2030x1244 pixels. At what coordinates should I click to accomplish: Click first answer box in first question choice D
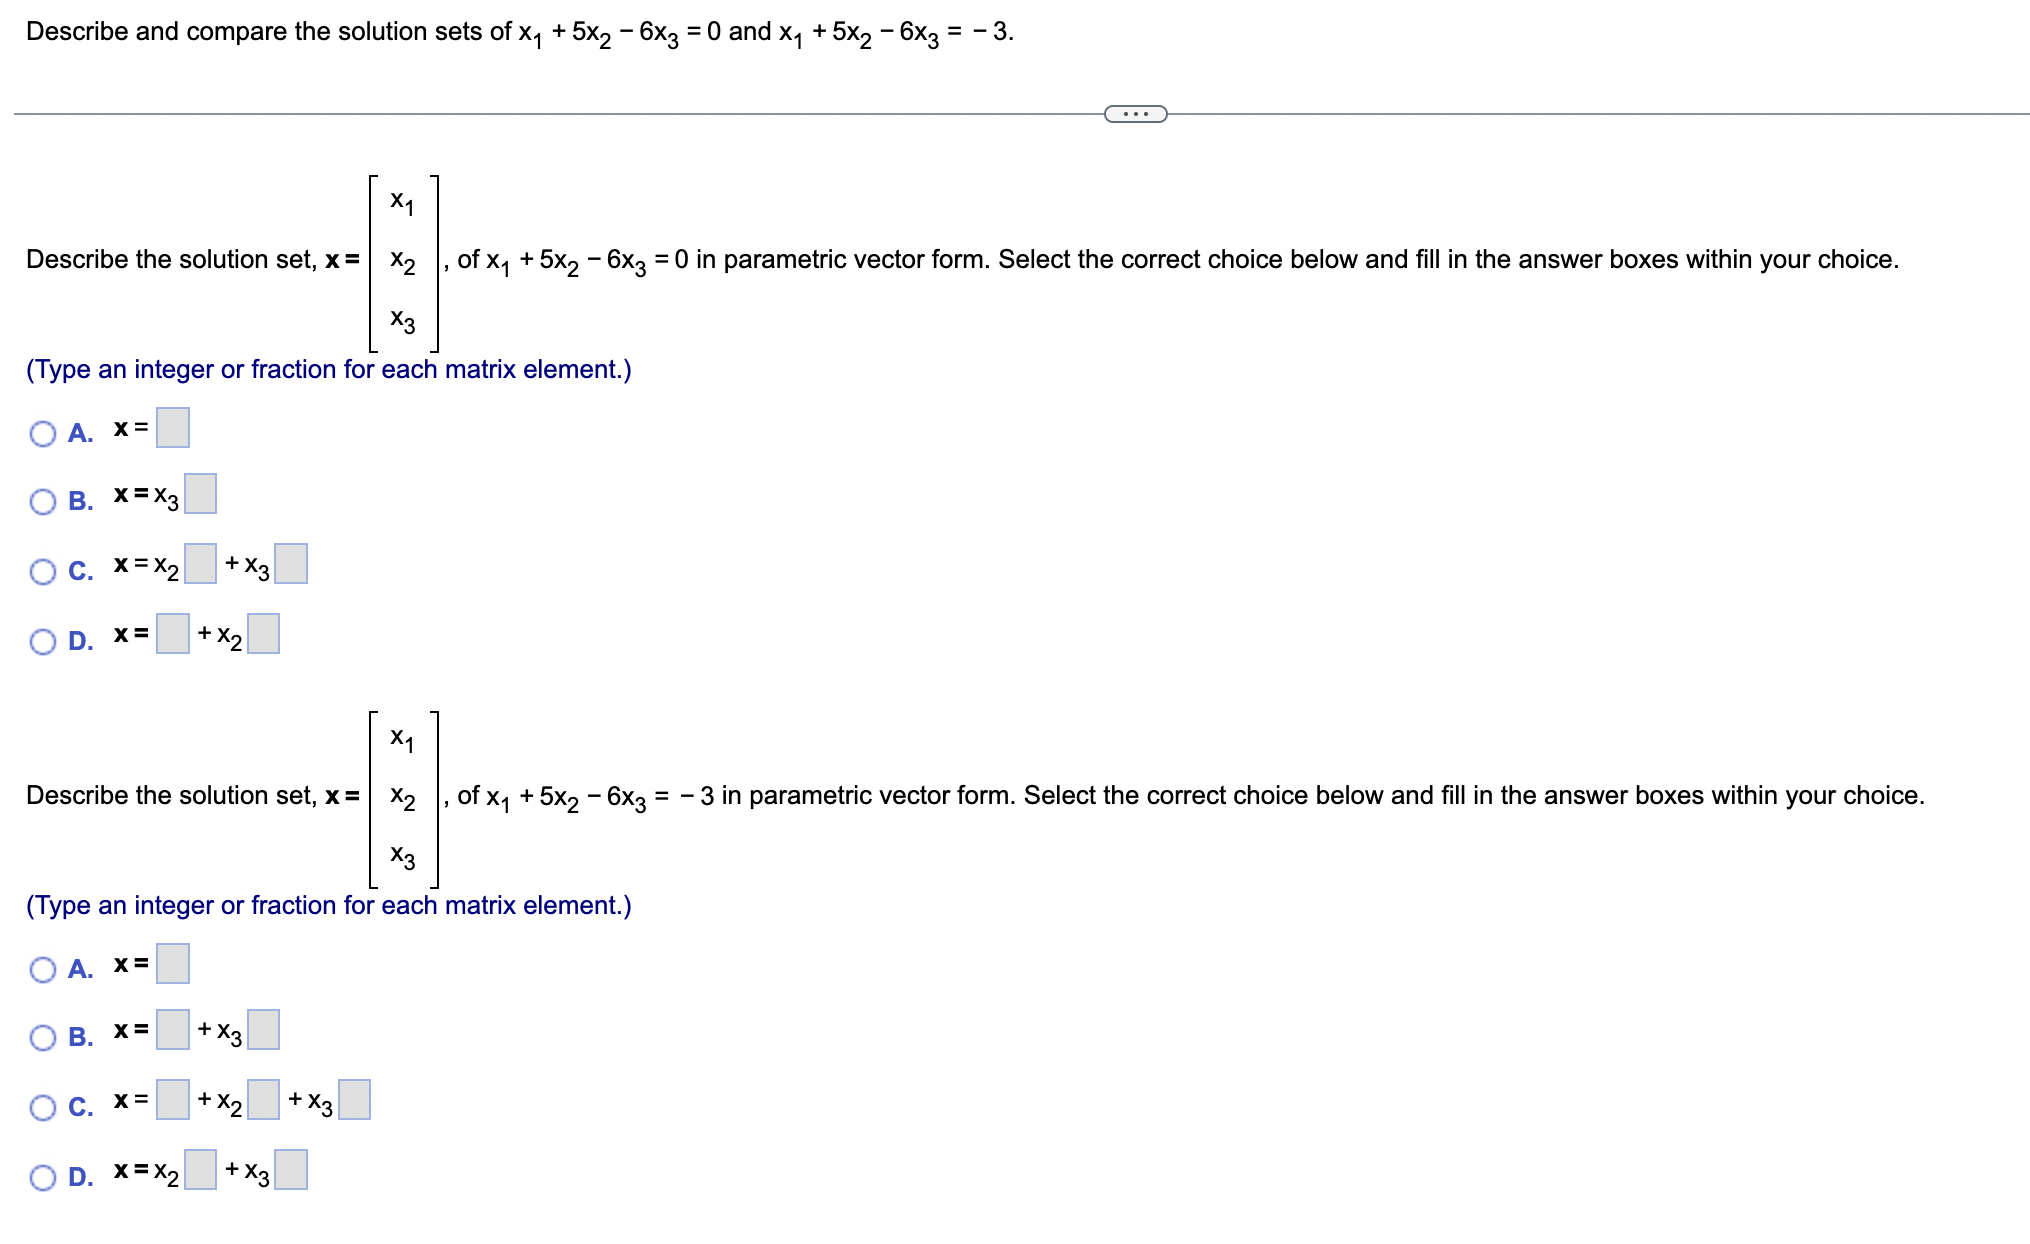[x=171, y=634]
